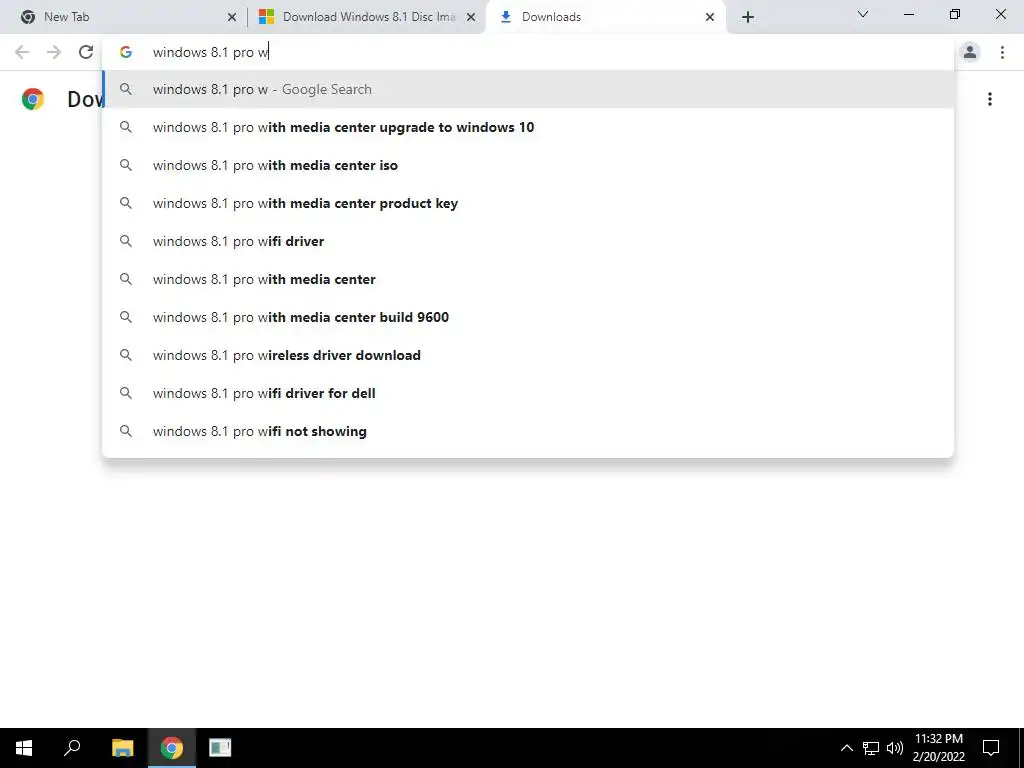Open the clock showing 11:32 PM
The image size is (1024, 768).
[938, 748]
